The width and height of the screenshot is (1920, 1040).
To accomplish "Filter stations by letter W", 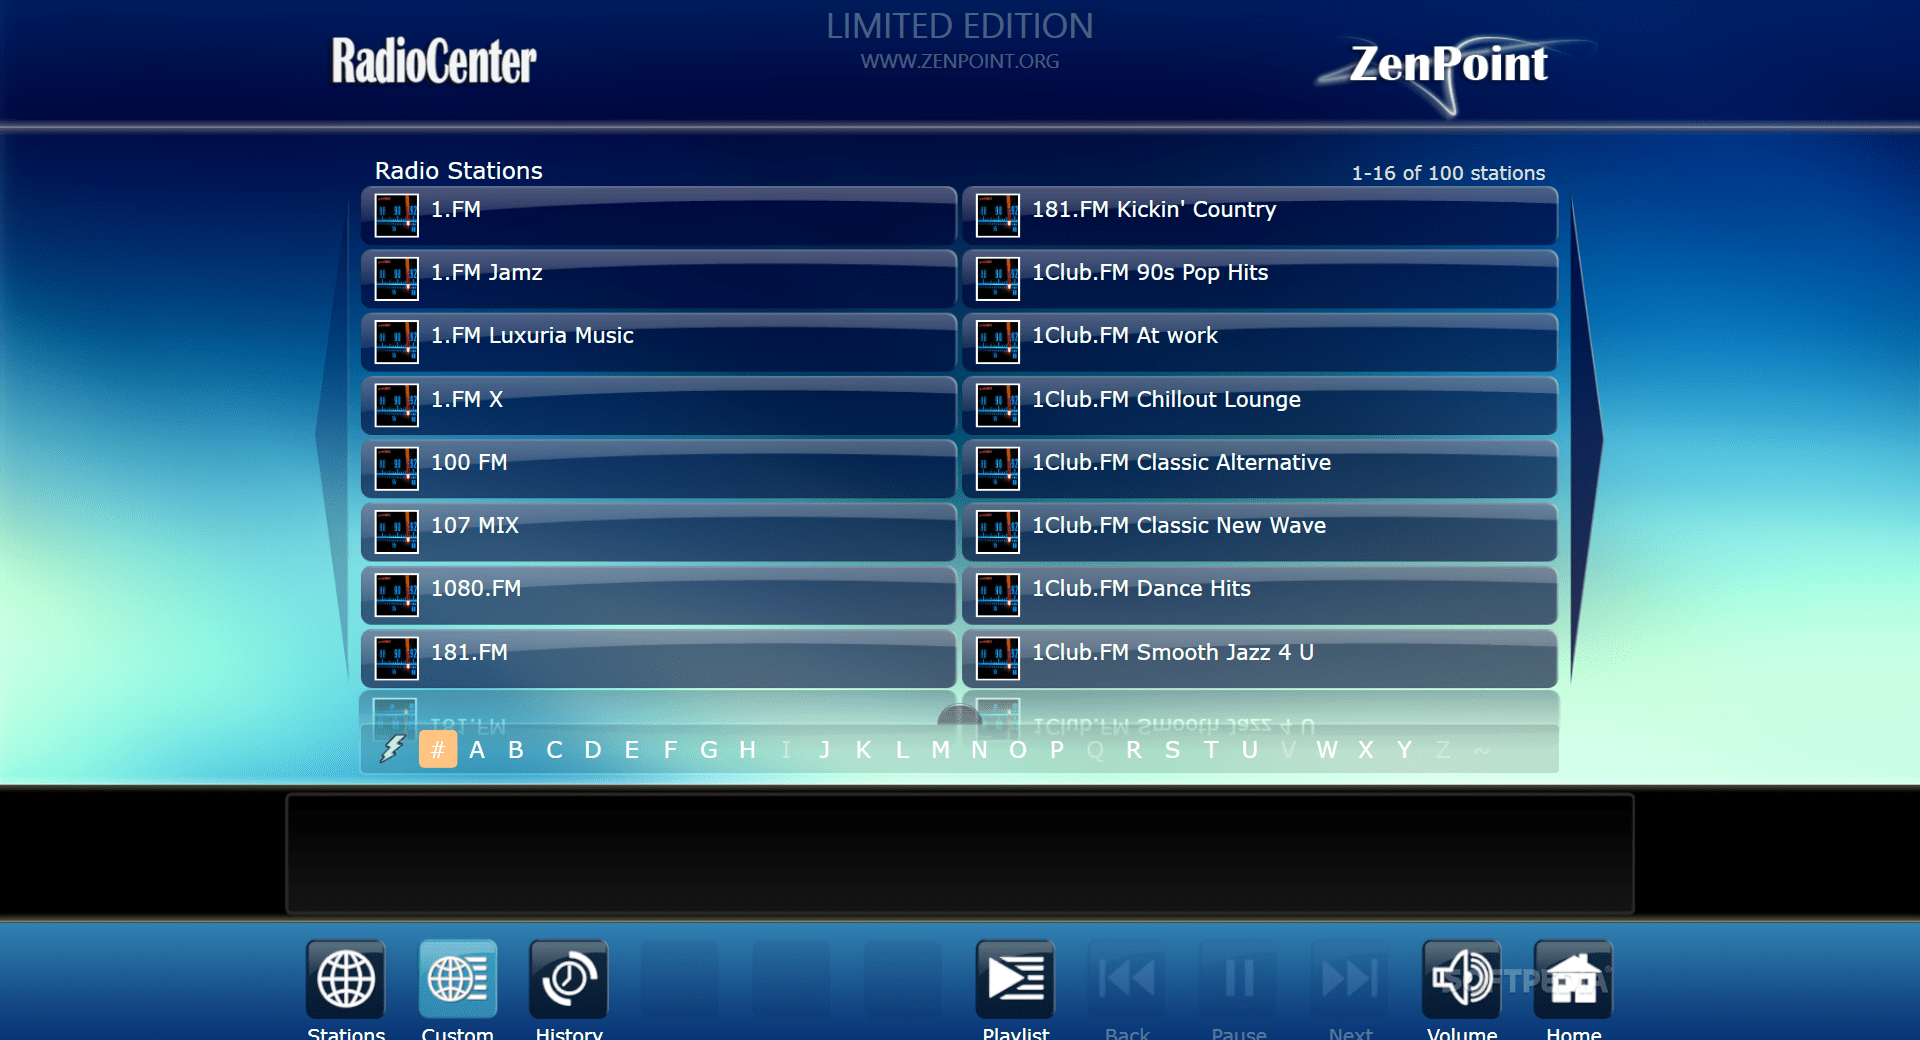I will tap(1327, 750).
